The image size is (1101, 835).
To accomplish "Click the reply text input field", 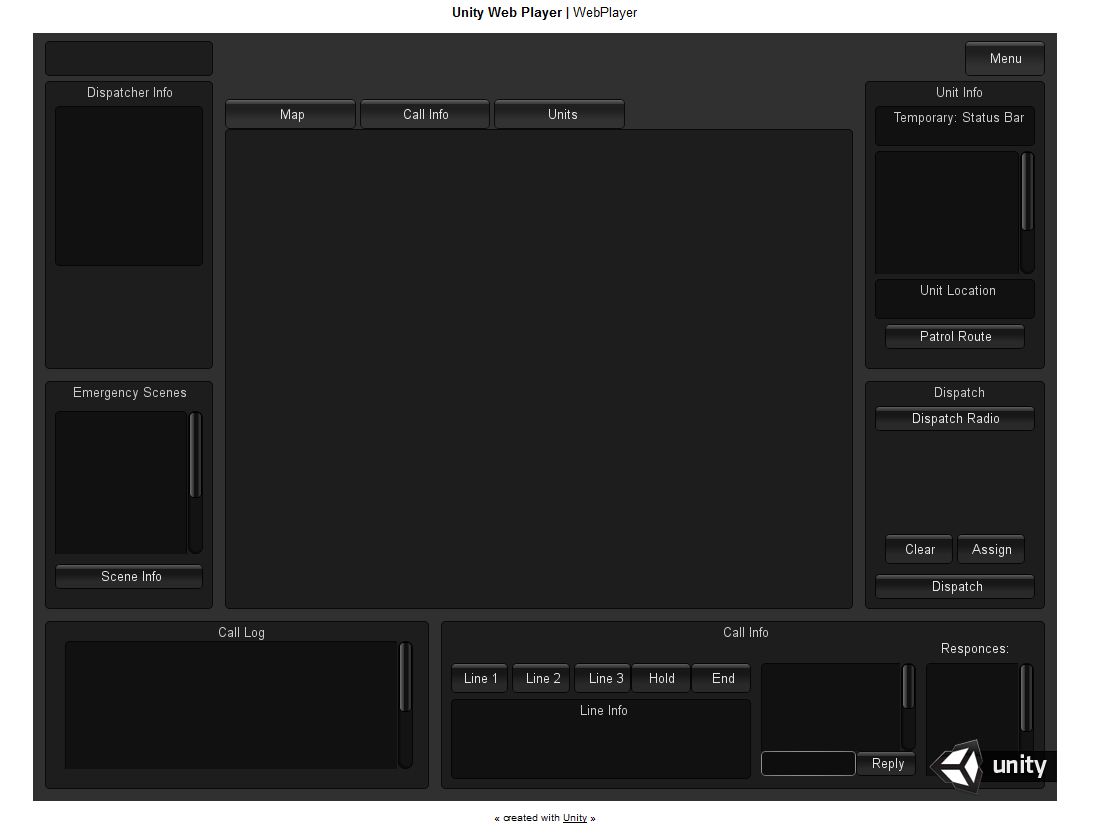I will (808, 764).
